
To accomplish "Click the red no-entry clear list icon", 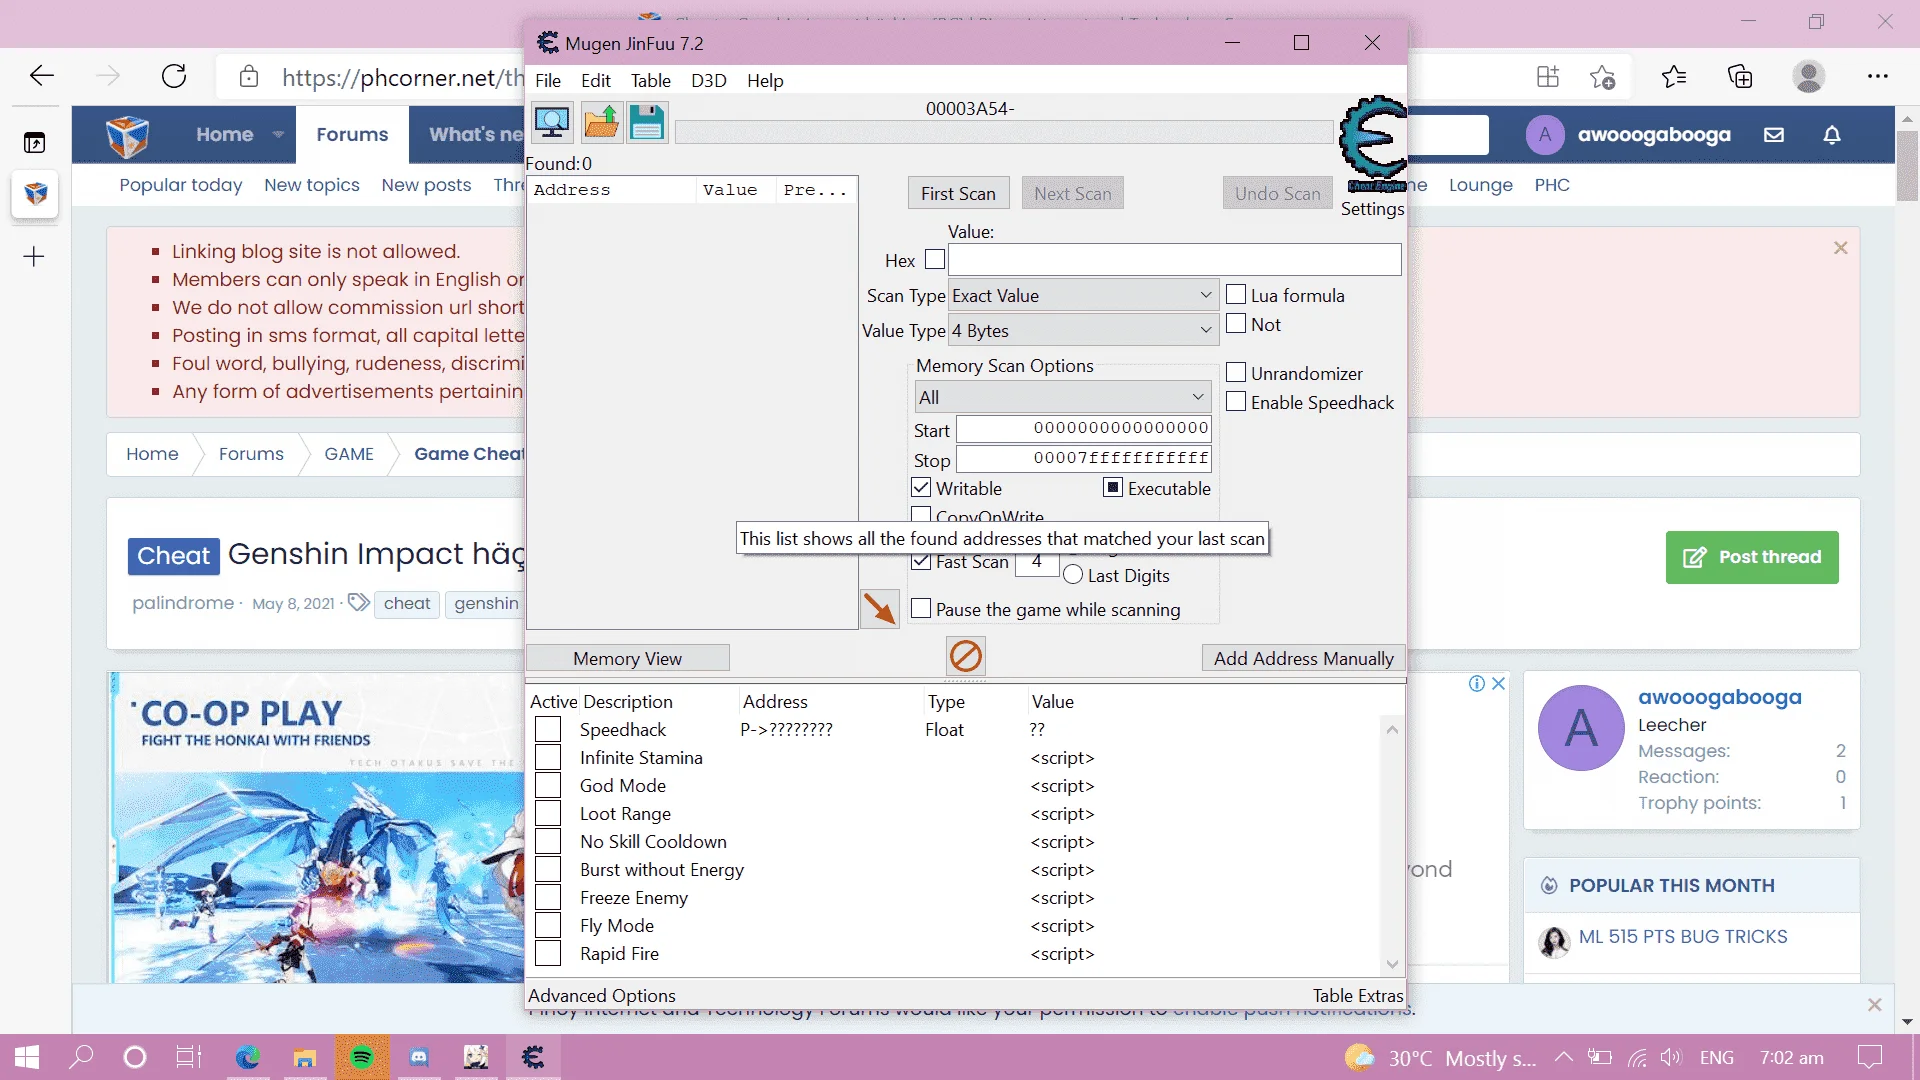I will click(x=966, y=657).
